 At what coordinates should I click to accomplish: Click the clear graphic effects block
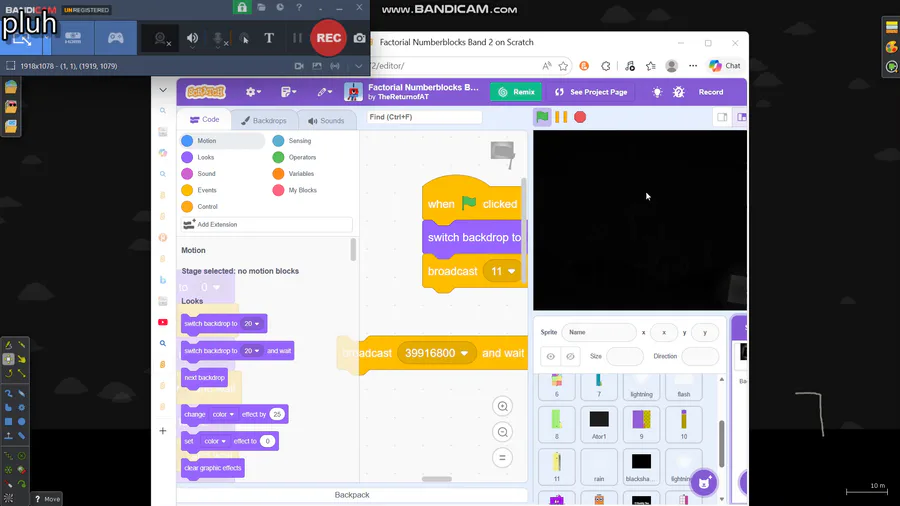click(213, 468)
